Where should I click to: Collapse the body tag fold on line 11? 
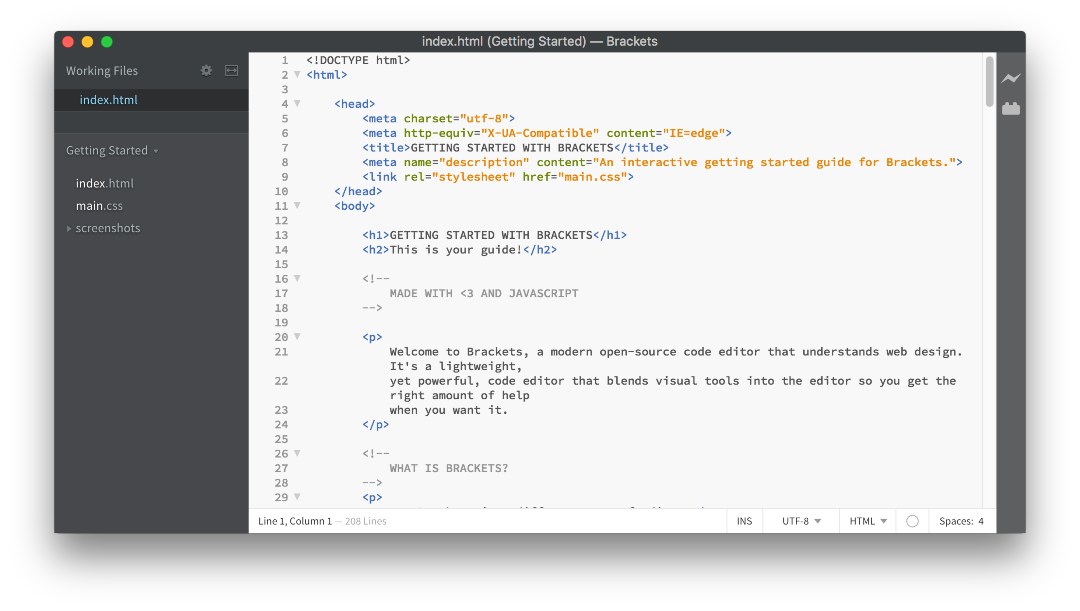click(x=298, y=205)
